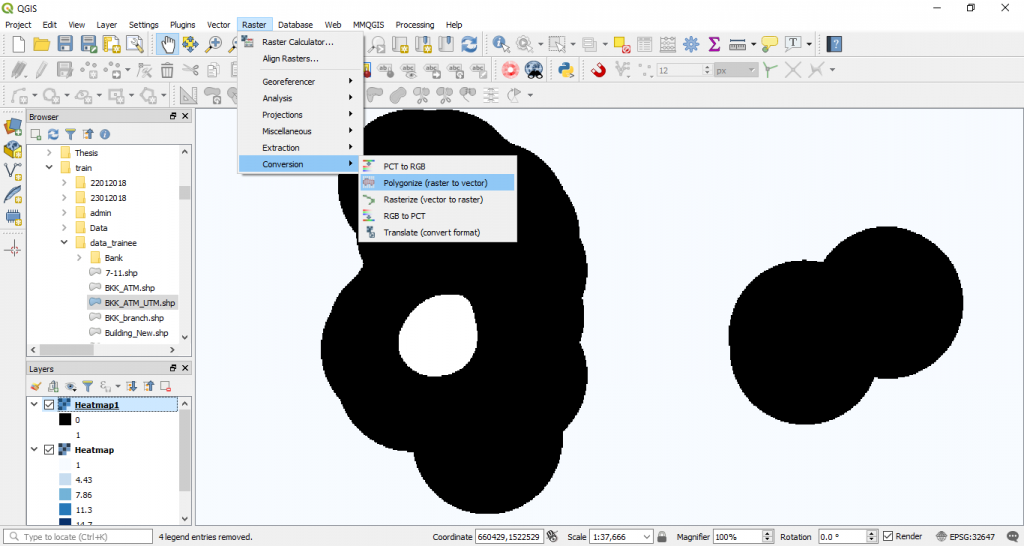Open the Help contents book icon
The width and height of the screenshot is (1024, 546).
[x=834, y=44]
